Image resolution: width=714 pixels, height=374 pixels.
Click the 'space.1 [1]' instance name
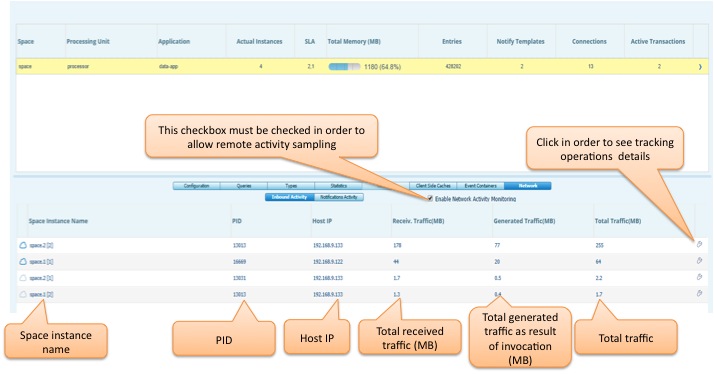41,261
